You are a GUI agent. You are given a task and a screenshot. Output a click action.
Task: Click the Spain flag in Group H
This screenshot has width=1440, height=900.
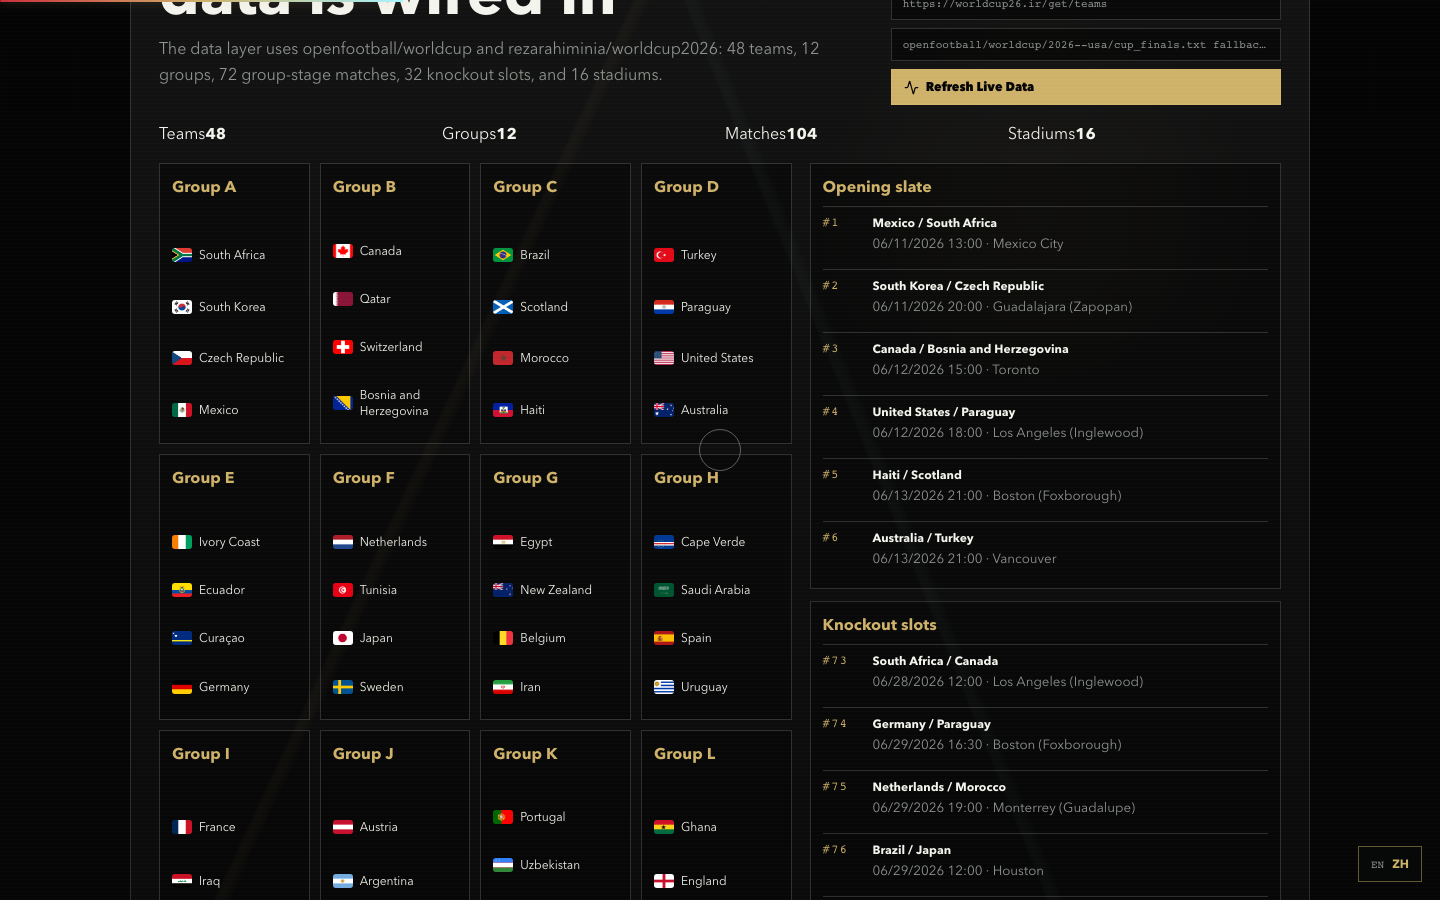(x=664, y=638)
